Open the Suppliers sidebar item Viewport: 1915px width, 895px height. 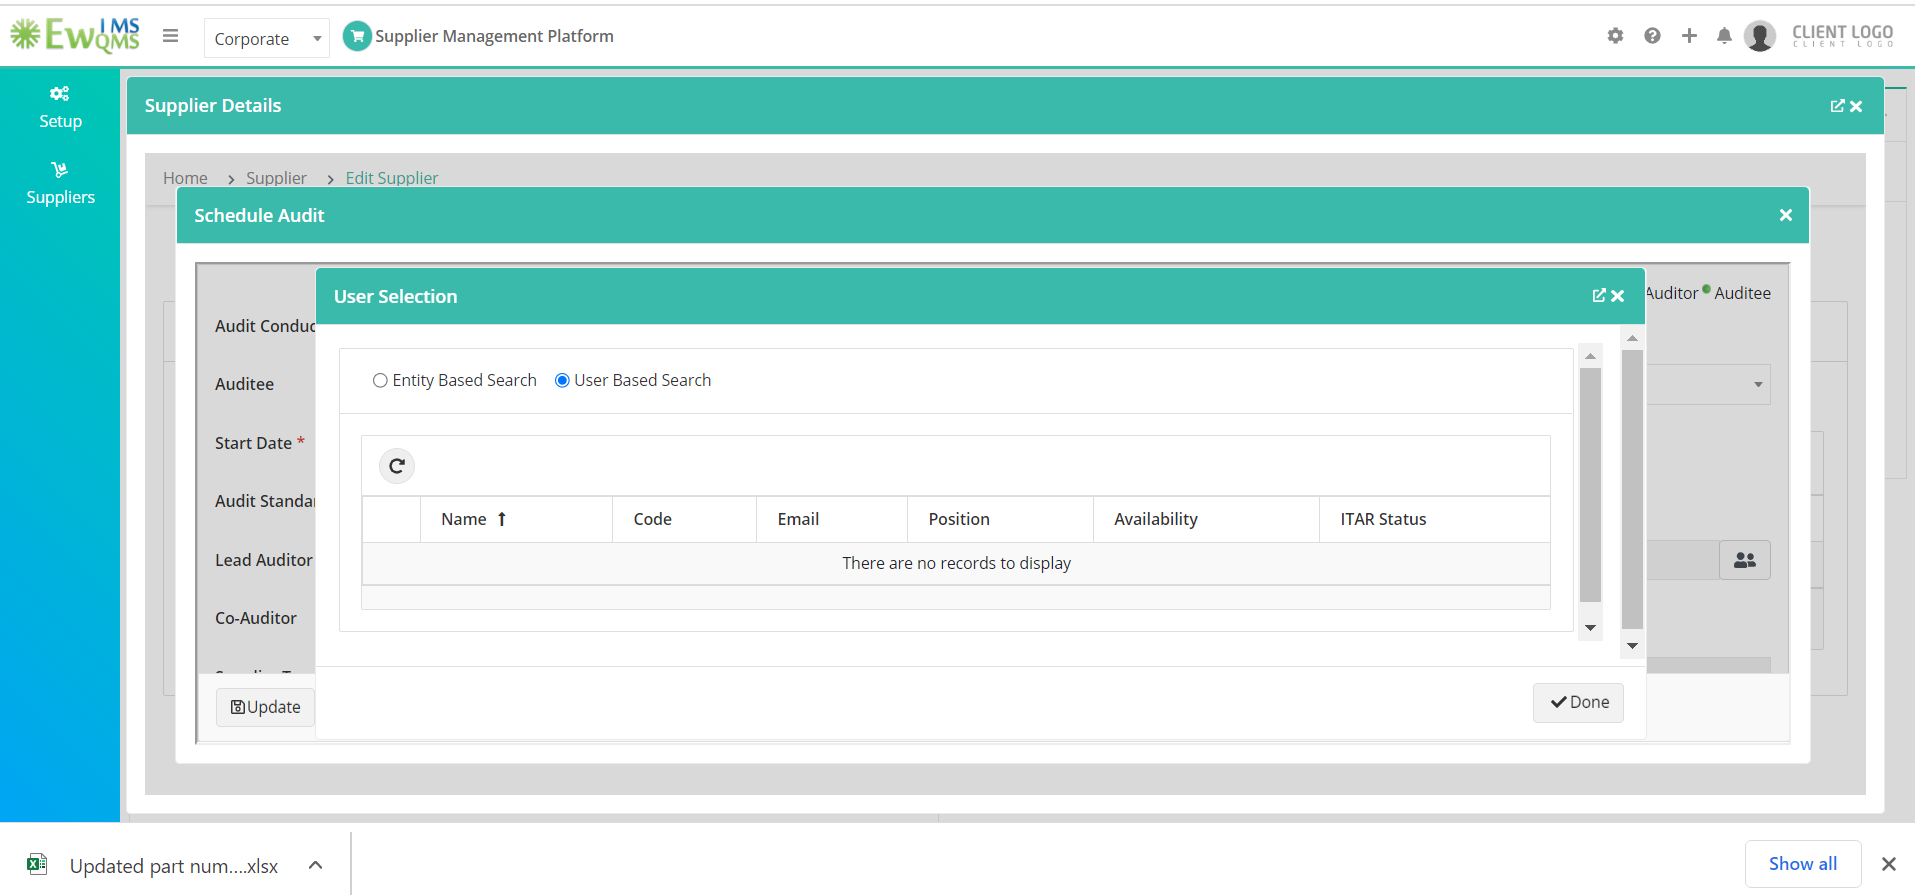(x=60, y=184)
